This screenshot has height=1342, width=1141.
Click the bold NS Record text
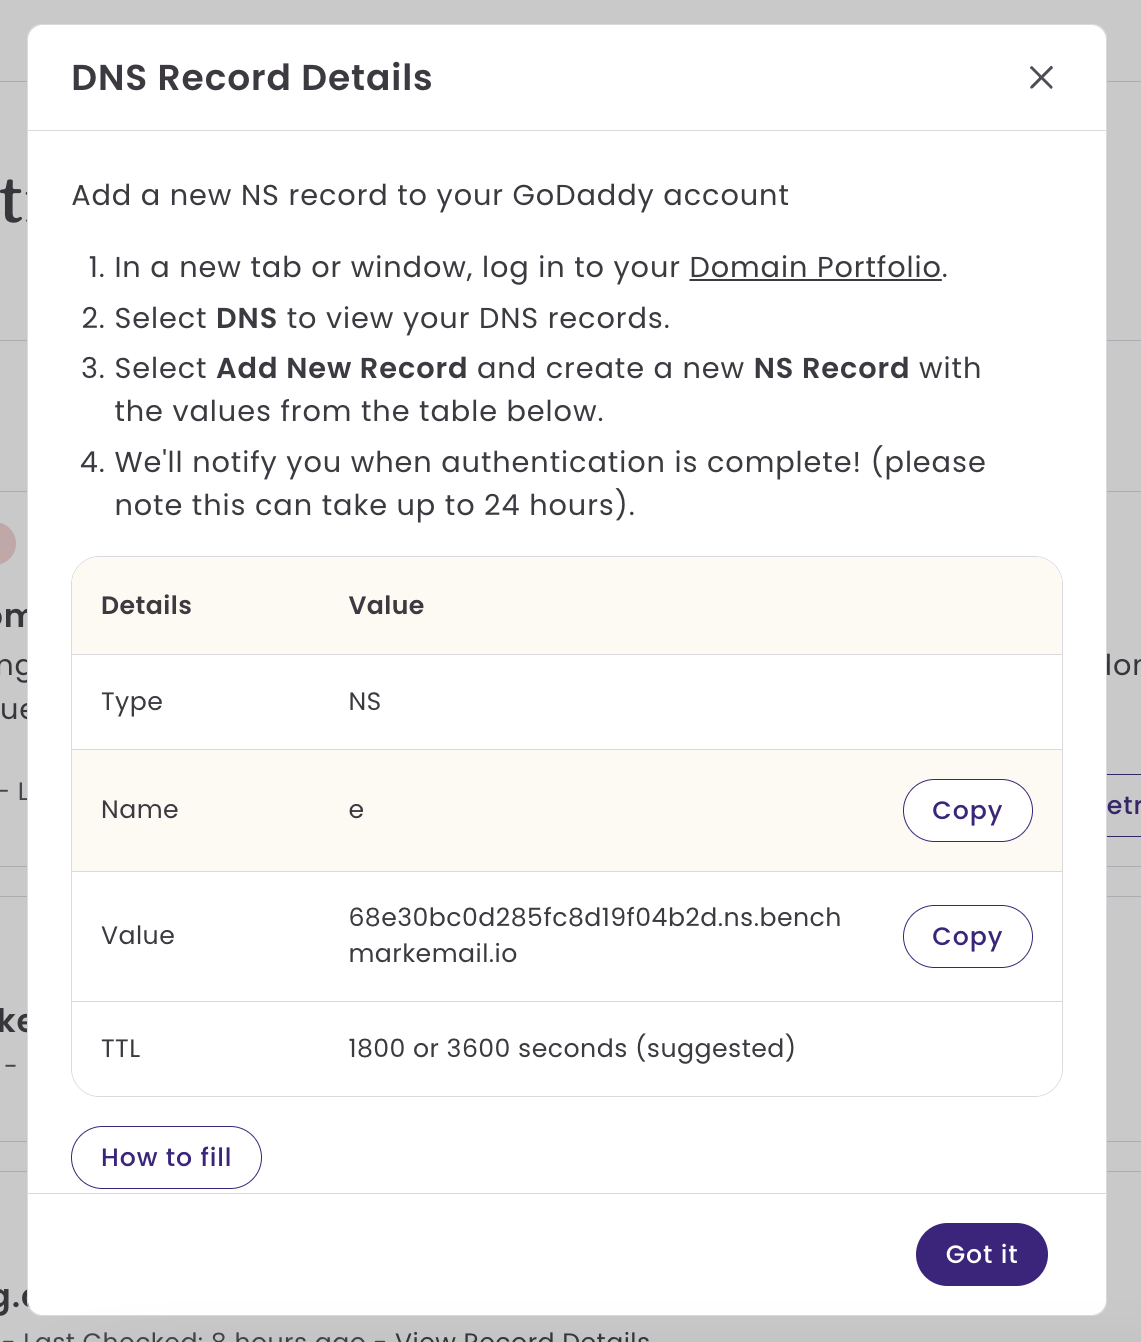click(x=831, y=368)
